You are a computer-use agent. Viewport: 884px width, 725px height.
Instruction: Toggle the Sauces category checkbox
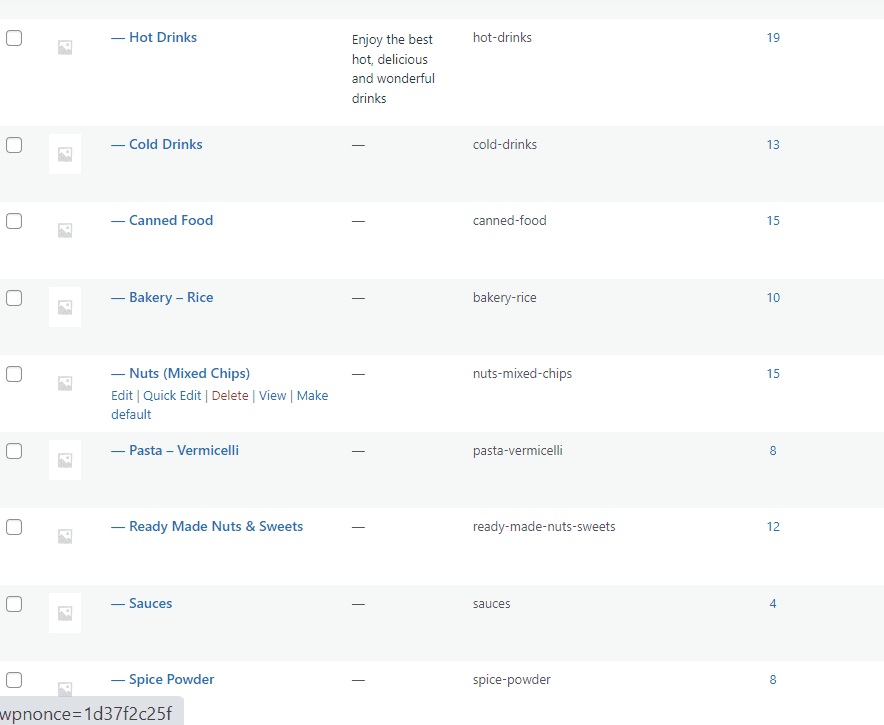click(x=14, y=604)
